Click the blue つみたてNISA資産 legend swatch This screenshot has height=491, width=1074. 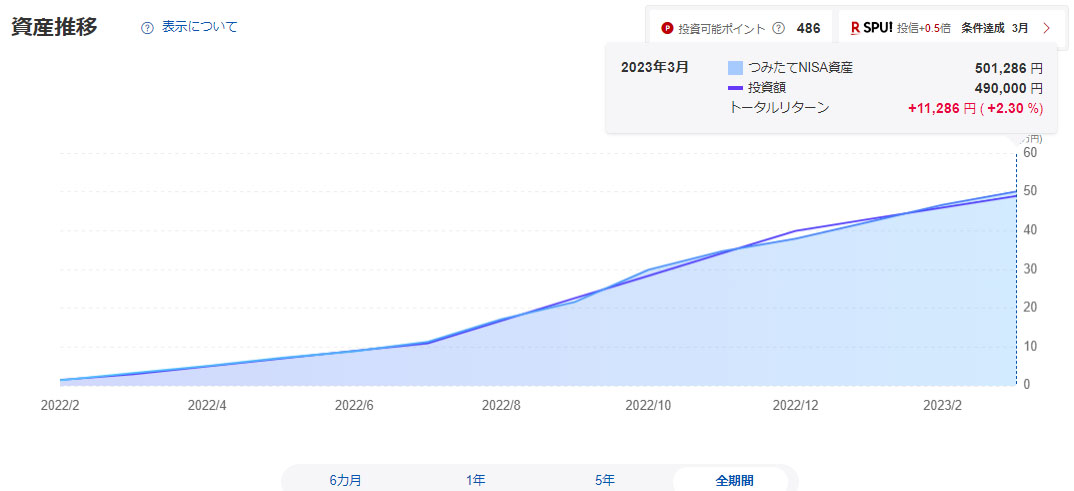coord(735,68)
